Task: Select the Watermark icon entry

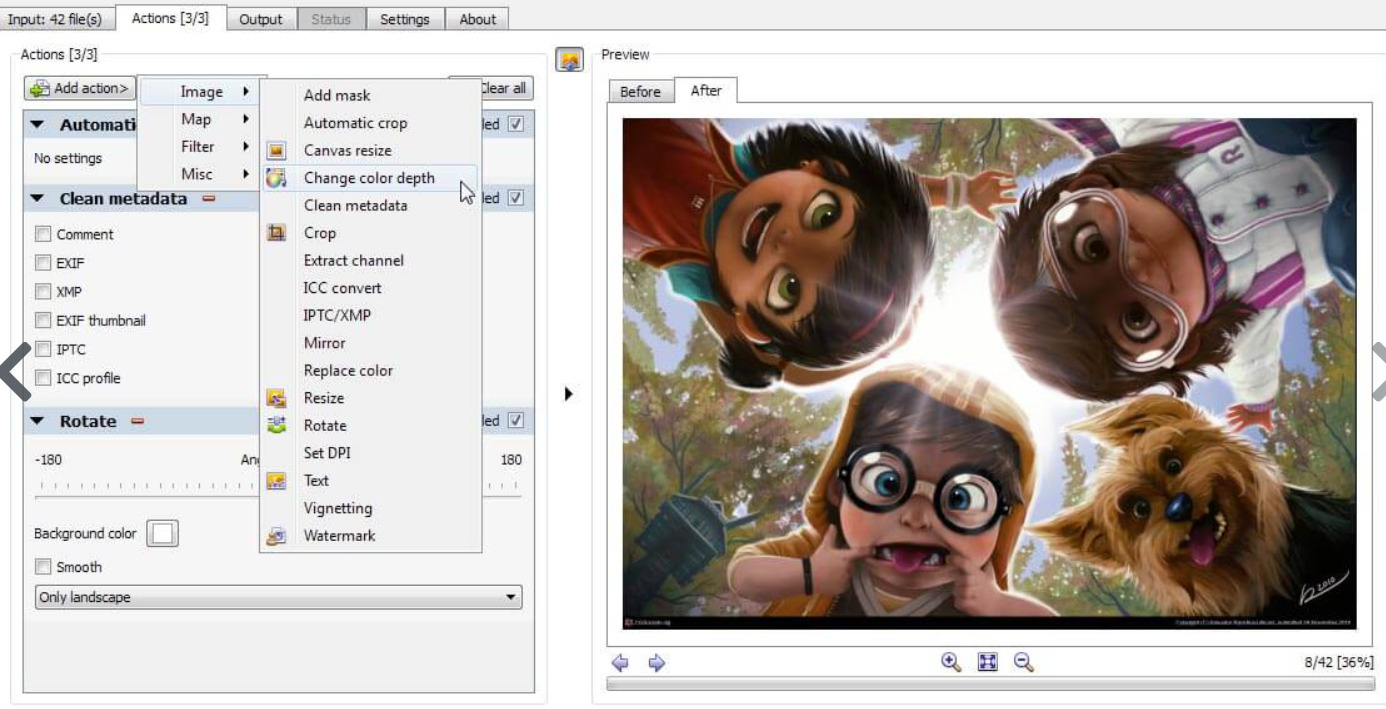Action: pos(277,536)
